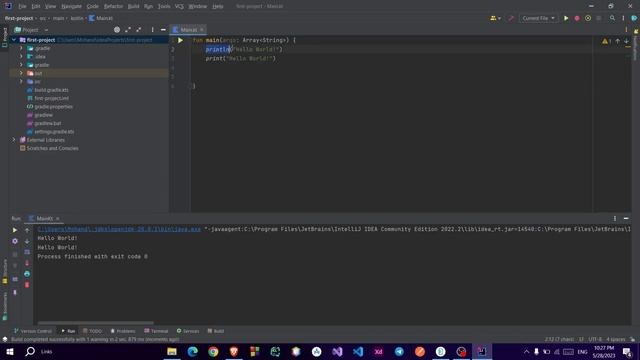Image resolution: width=640 pixels, height=360 pixels.
Task: Open the Terminal tool window
Action: [x=156, y=331]
